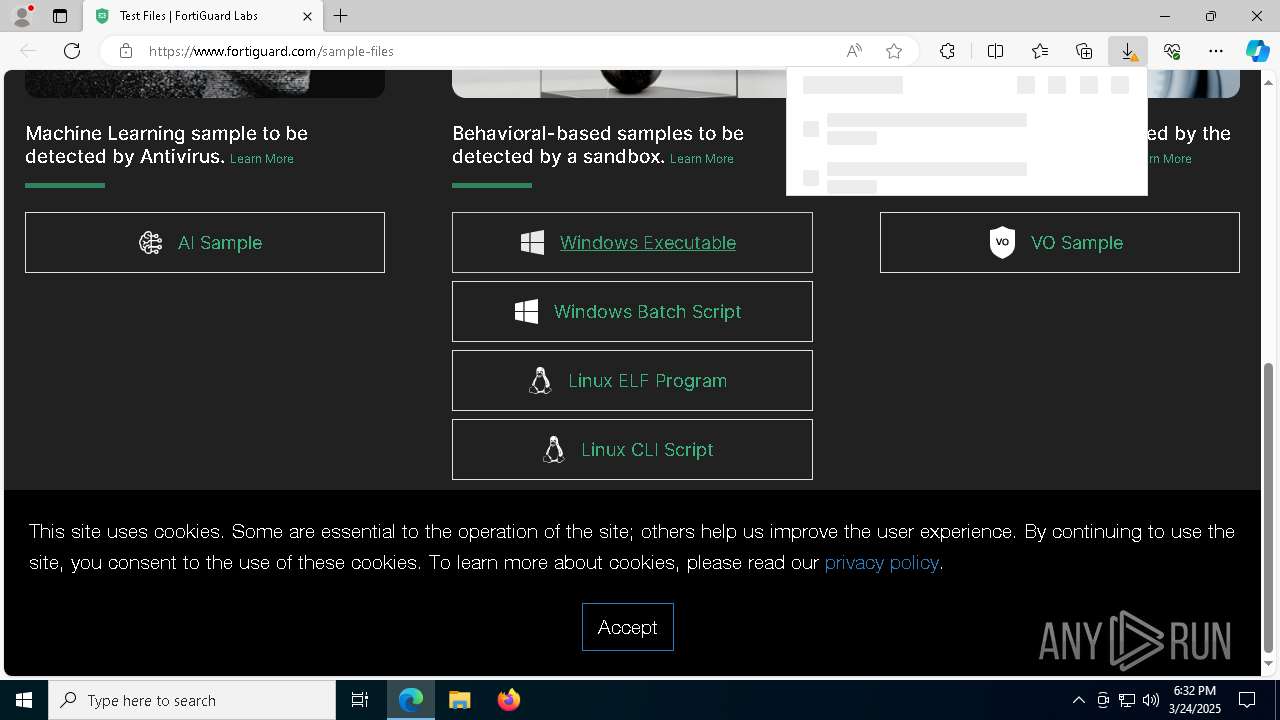The height and width of the screenshot is (720, 1280).
Task: Download the AI Sample
Action: coord(205,242)
